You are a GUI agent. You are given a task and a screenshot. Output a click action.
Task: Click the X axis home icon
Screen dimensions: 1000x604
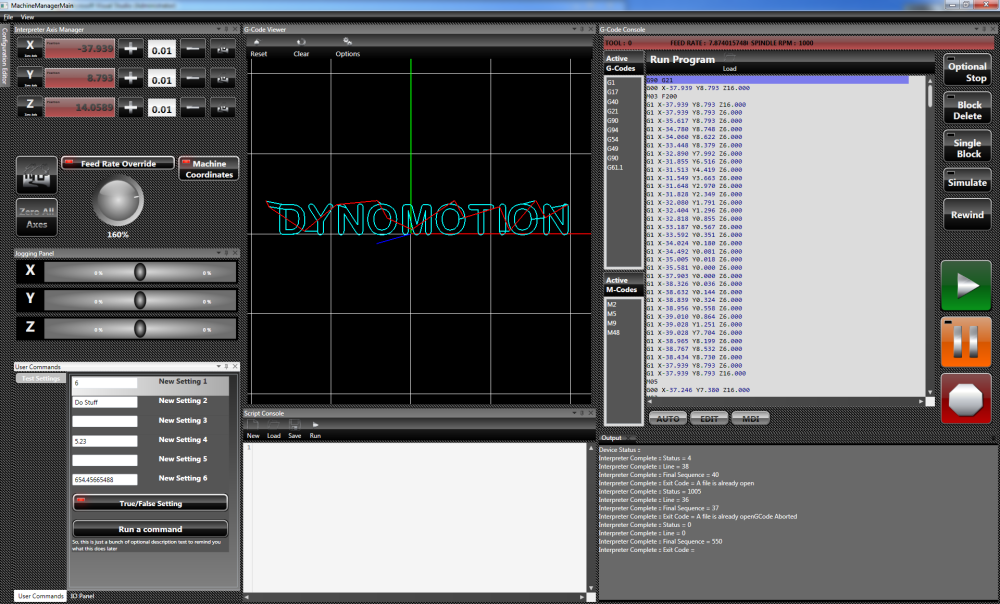point(223,48)
